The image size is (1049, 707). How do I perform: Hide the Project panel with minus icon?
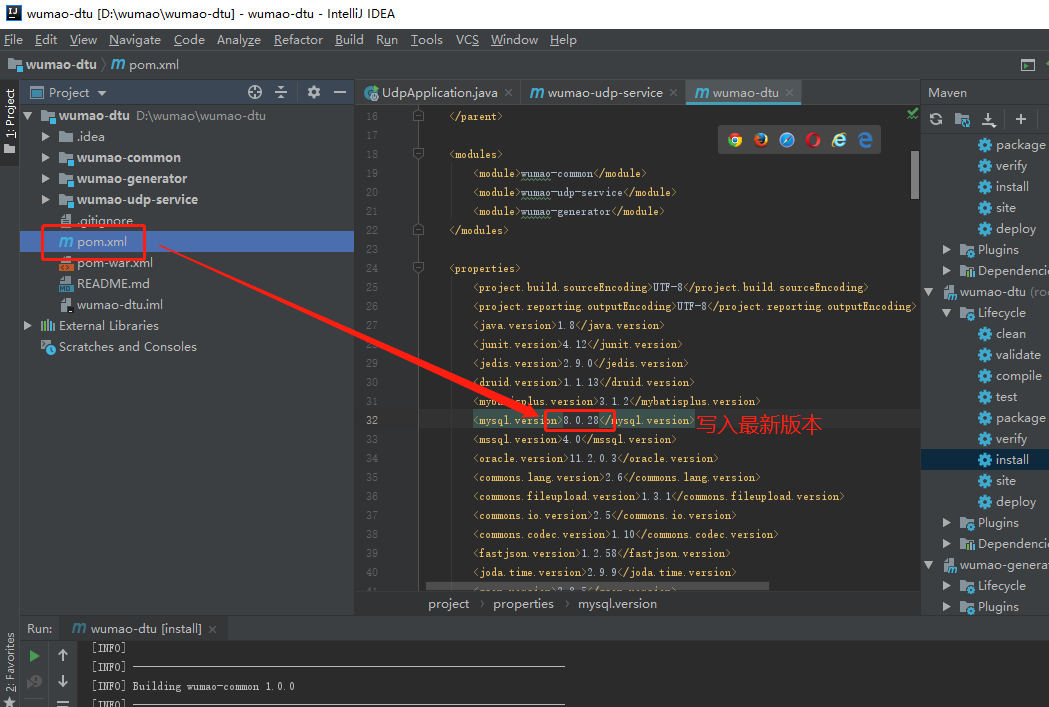[x=340, y=92]
